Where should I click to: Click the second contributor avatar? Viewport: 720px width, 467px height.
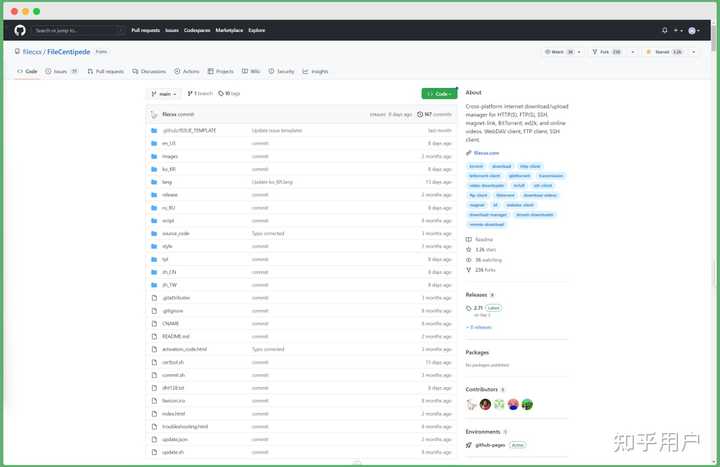485,404
